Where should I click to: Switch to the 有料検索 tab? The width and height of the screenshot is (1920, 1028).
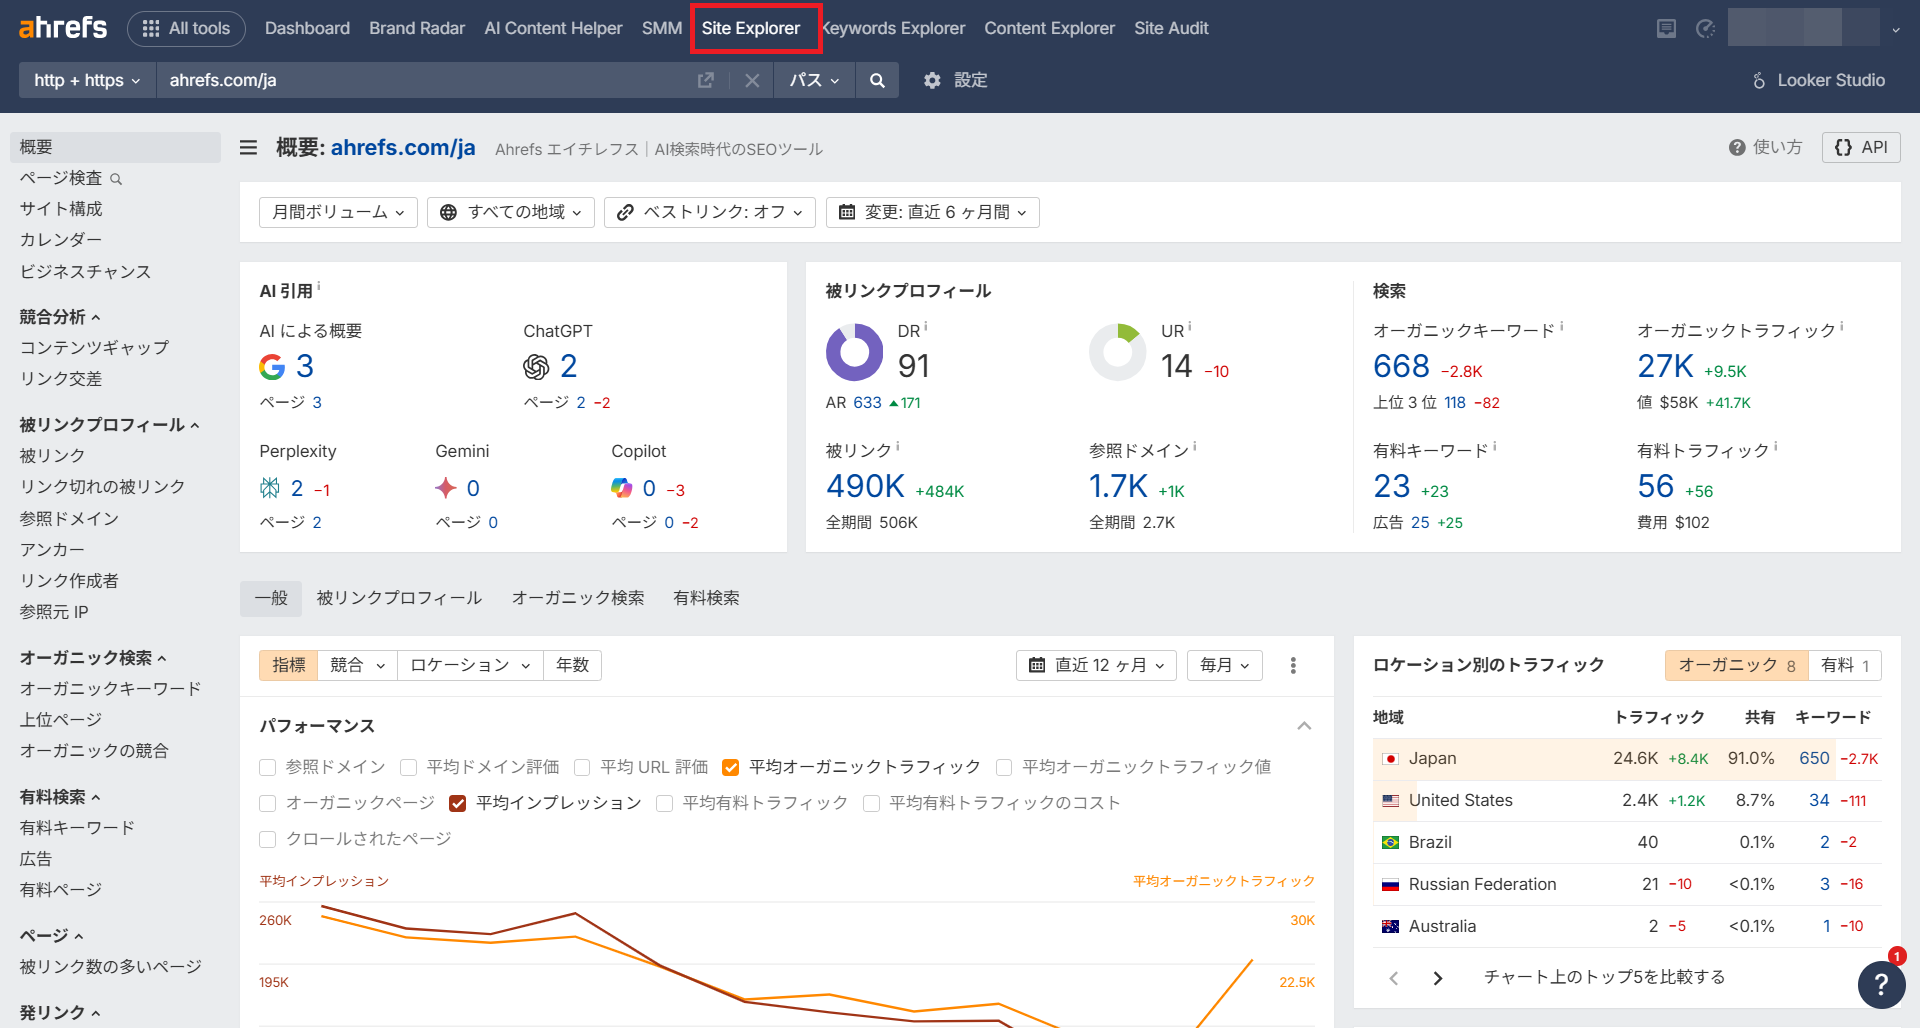pyautogui.click(x=705, y=597)
